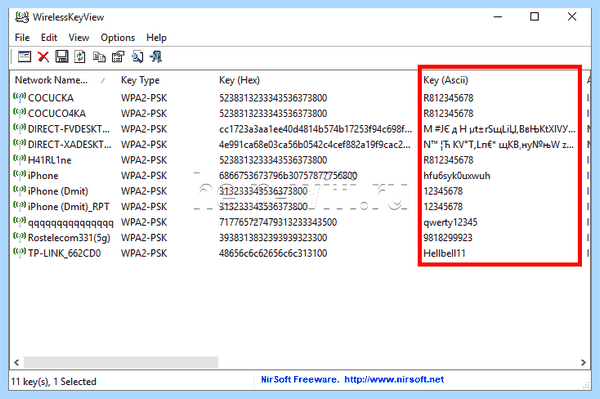Open the Properties toolbar icon
This screenshot has height=399, width=600.
tap(118, 57)
